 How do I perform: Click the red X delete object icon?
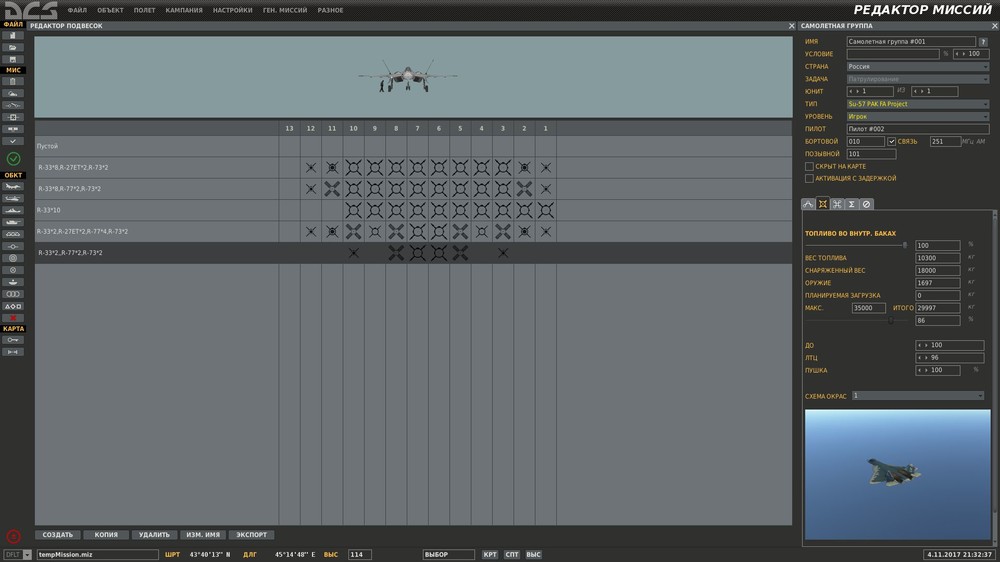coord(13,318)
